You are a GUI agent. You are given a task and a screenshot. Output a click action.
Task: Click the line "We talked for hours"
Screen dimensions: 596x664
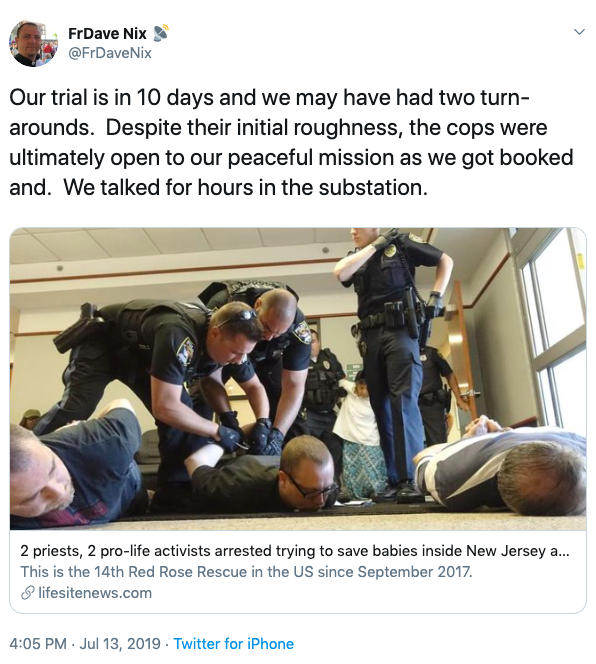tap(246, 187)
